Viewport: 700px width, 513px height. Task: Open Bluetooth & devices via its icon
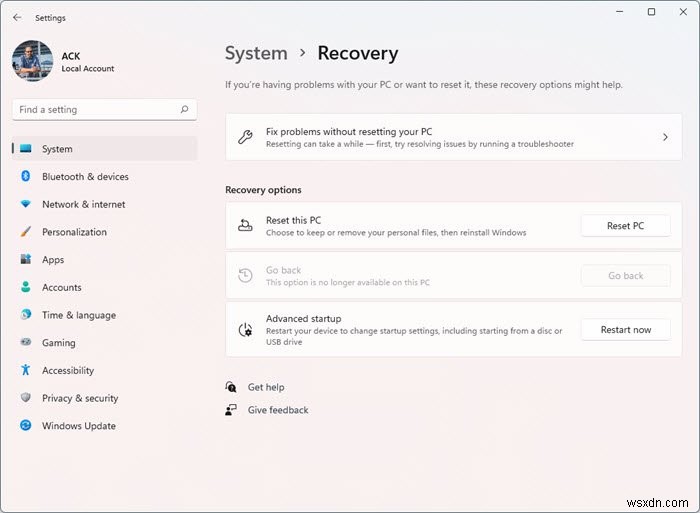(x=26, y=176)
